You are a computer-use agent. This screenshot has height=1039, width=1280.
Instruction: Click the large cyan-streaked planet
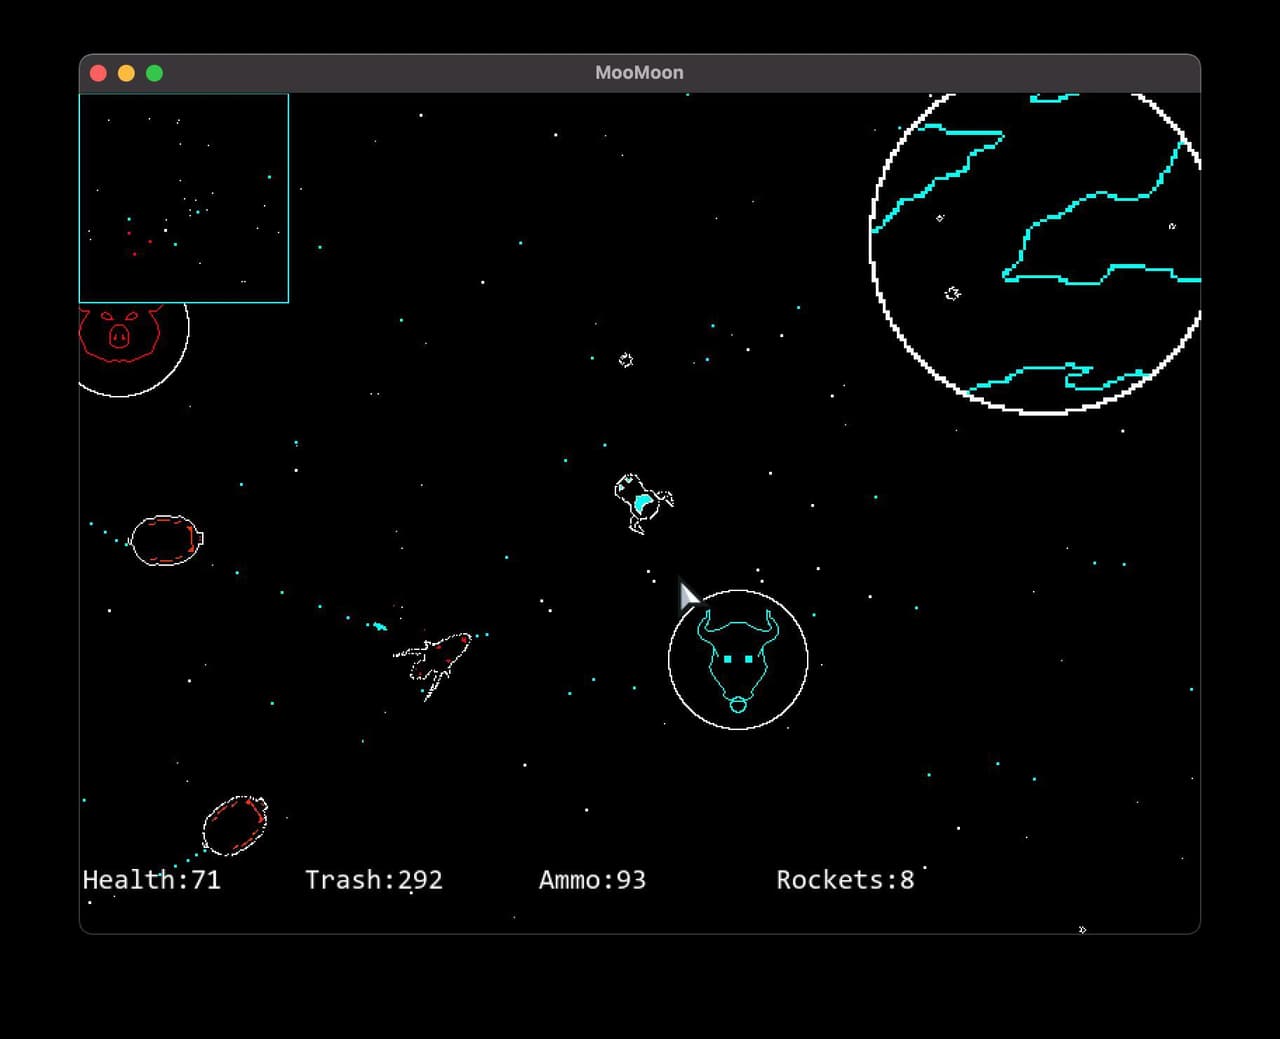coord(1035,253)
